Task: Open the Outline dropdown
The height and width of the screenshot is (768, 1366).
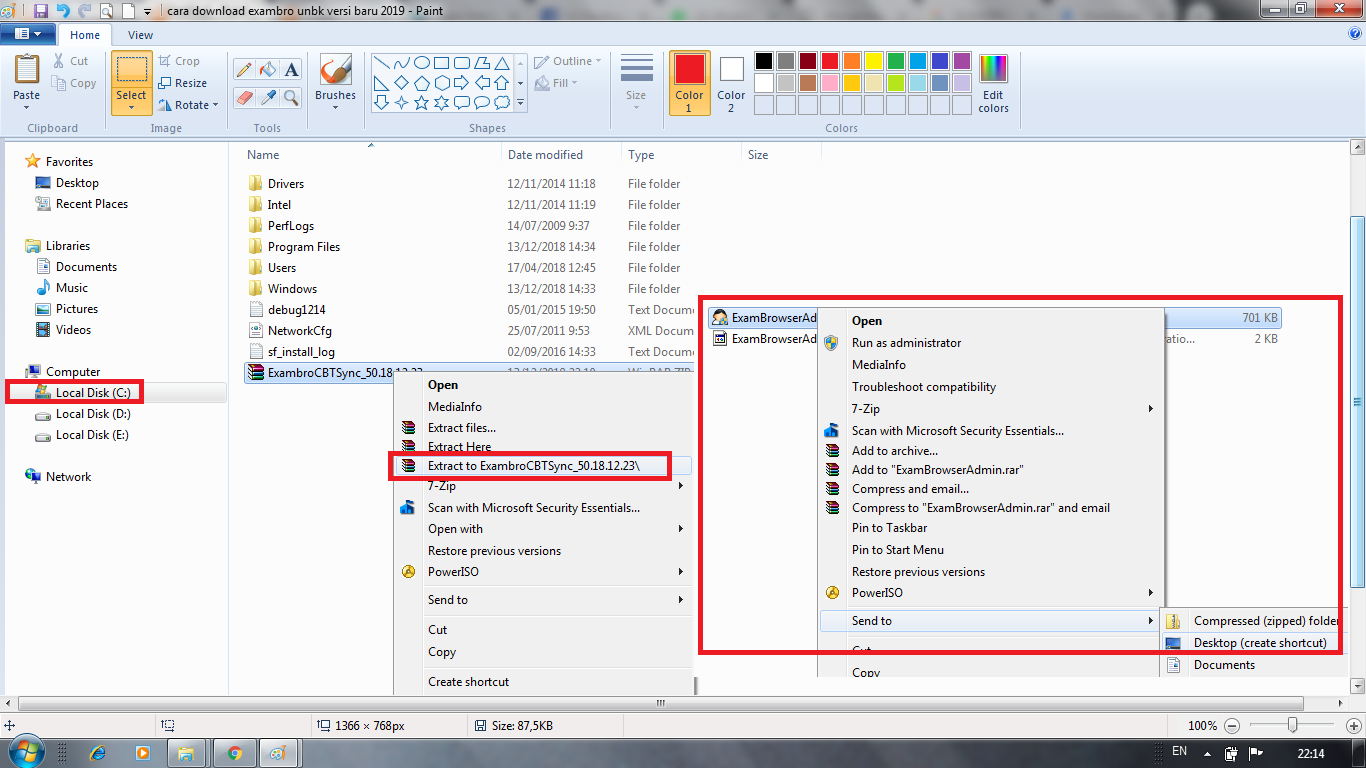Action: tap(566, 60)
